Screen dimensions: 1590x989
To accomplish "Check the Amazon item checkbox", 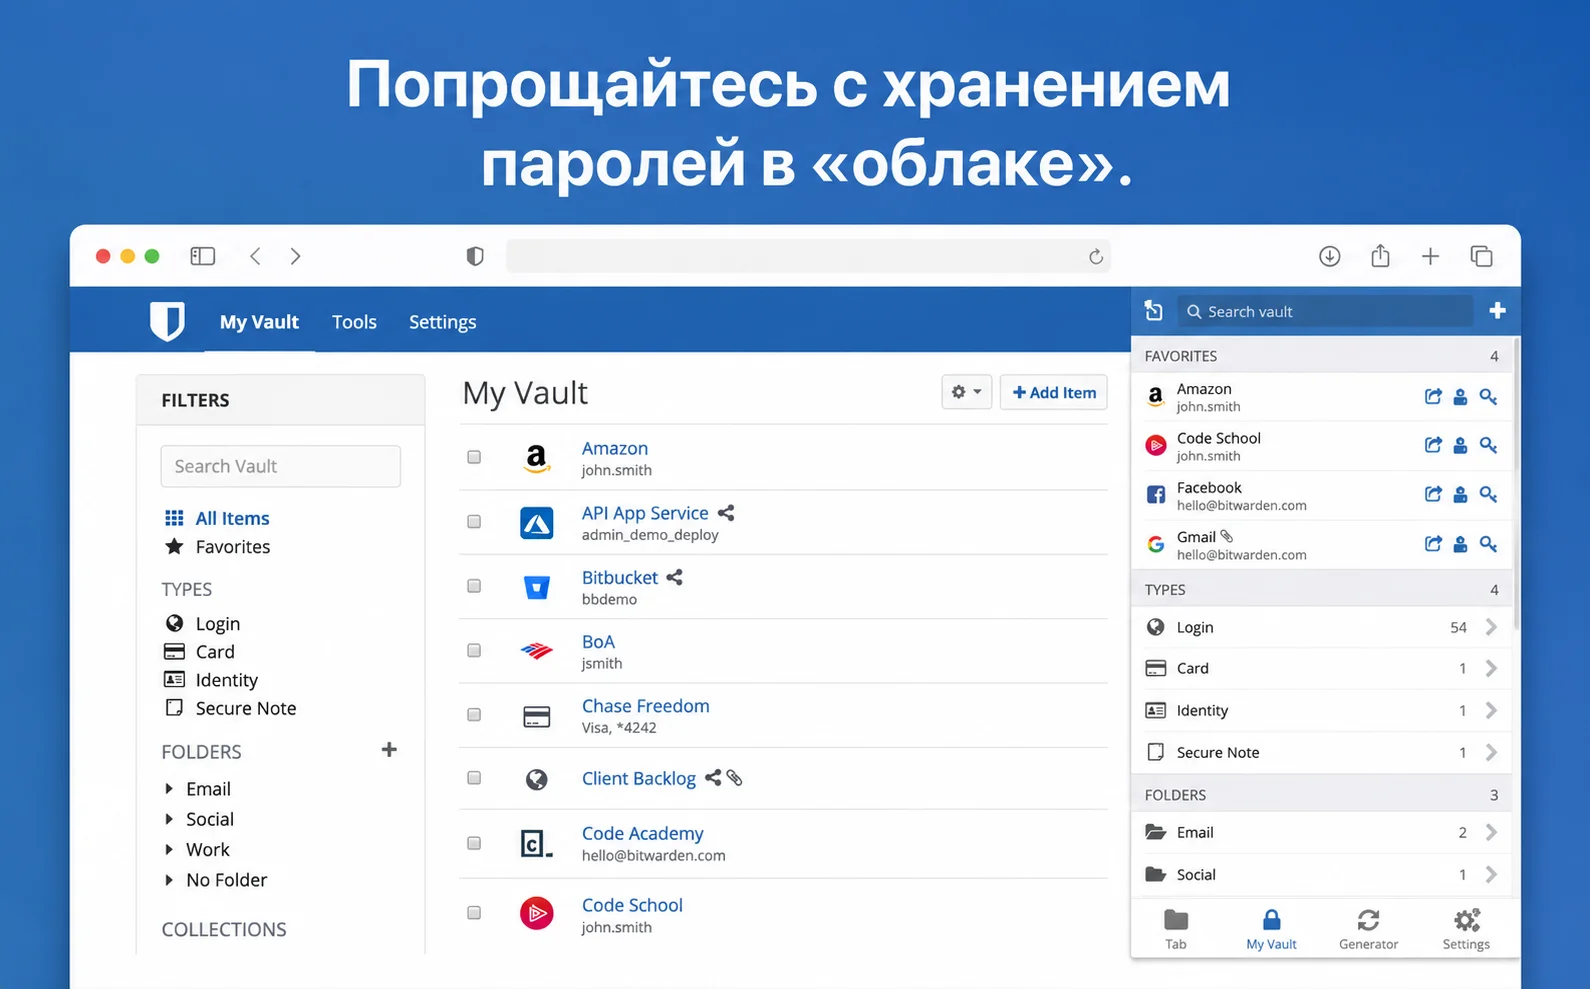I will 474,457.
